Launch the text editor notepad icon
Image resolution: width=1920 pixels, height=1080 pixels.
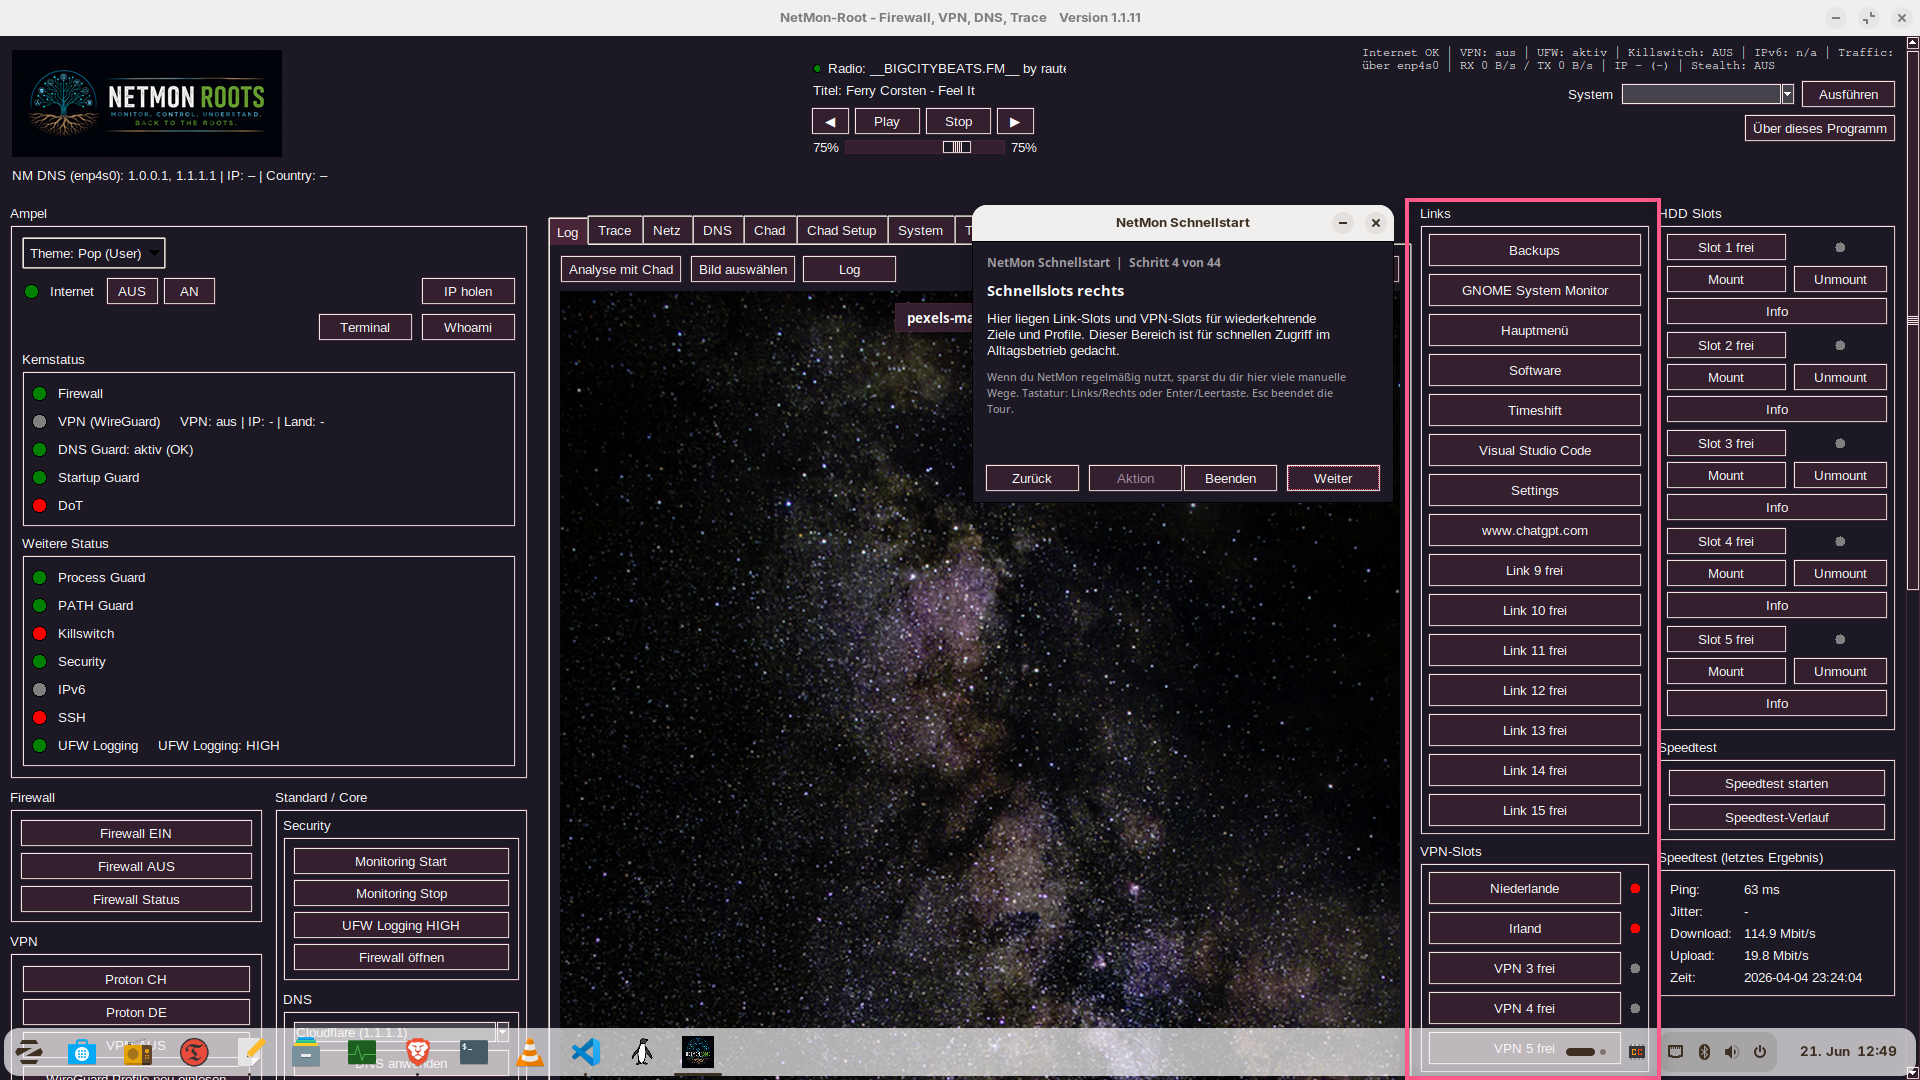pyautogui.click(x=251, y=1052)
